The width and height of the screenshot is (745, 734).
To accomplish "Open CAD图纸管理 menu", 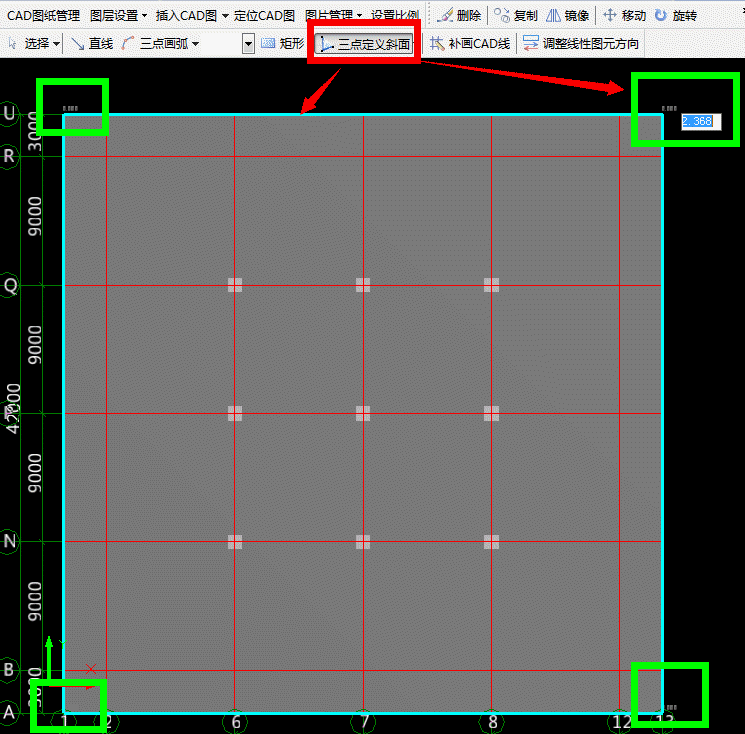I will pos(41,16).
